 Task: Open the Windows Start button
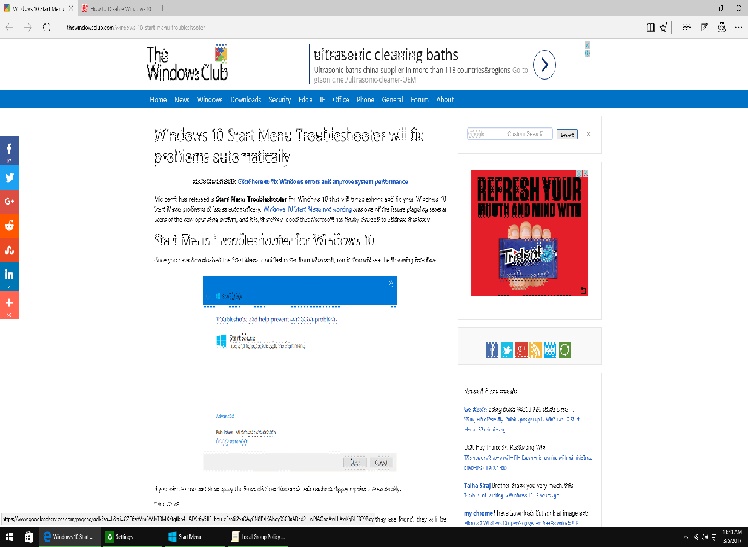[9, 537]
